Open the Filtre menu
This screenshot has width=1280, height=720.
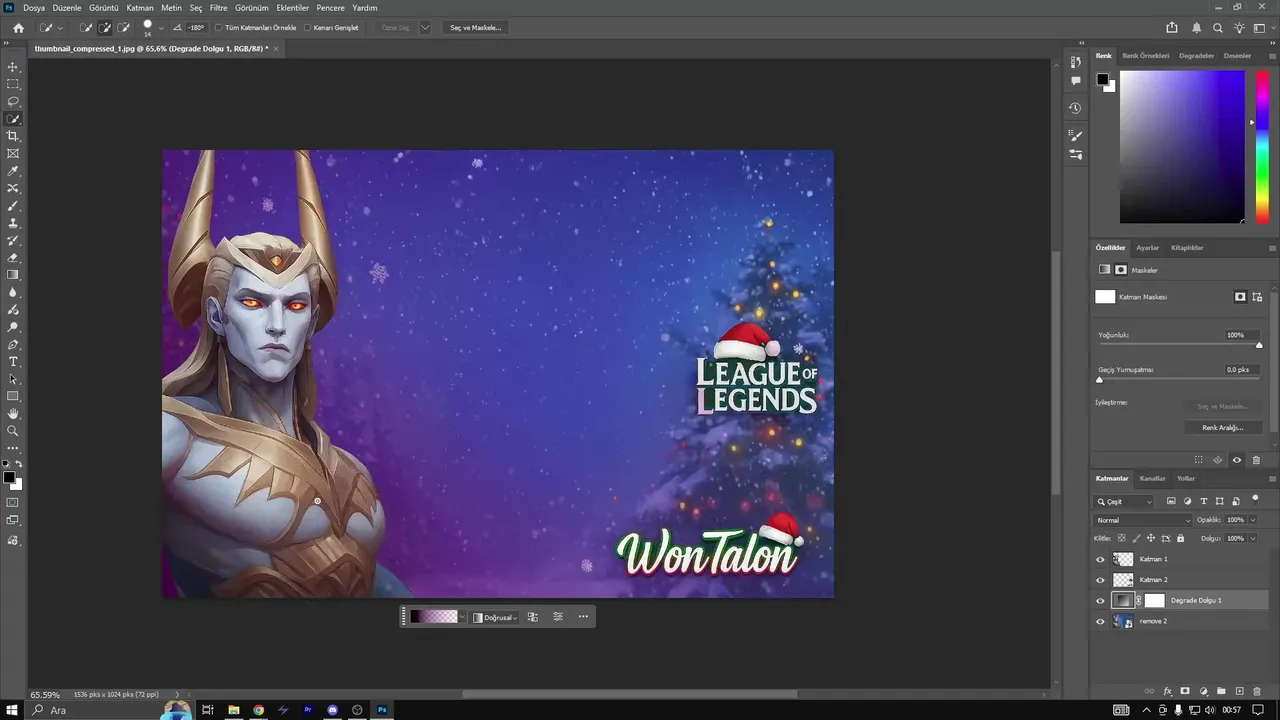218,8
